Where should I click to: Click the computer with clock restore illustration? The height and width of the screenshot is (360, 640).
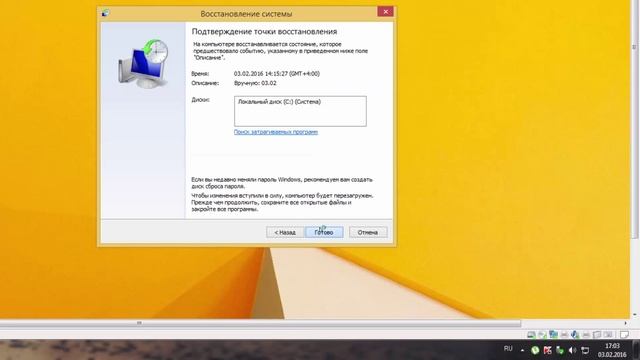coord(143,63)
